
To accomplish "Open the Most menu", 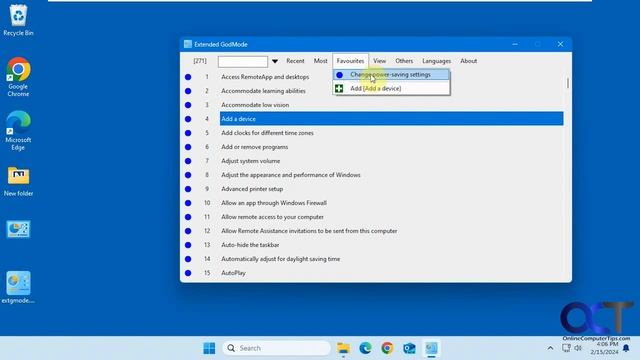I will pyautogui.click(x=320, y=61).
